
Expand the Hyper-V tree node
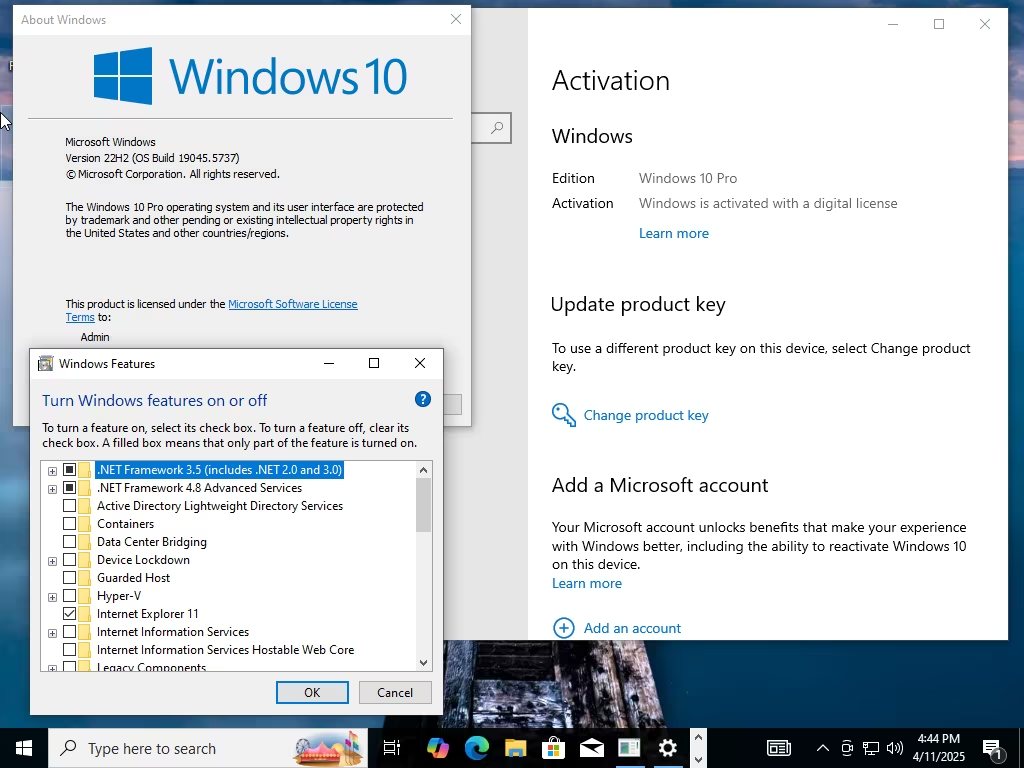[x=52, y=596]
